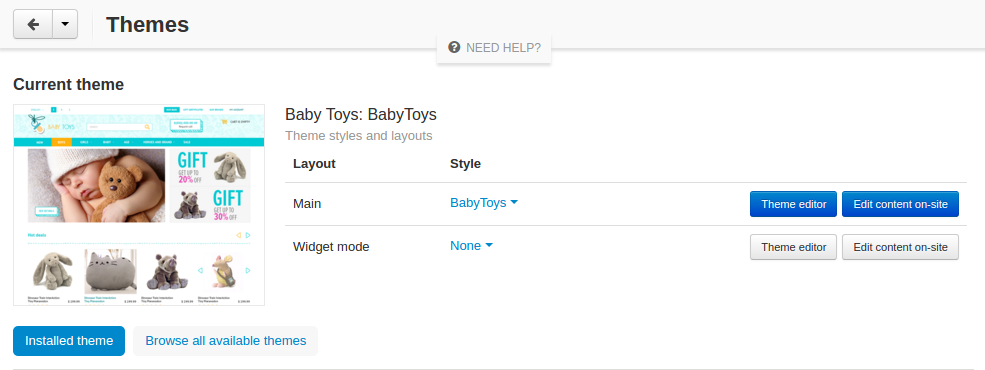Screen dimensions: 985x370
Task: Click Edit content on-site for Widget mode
Action: [900, 247]
